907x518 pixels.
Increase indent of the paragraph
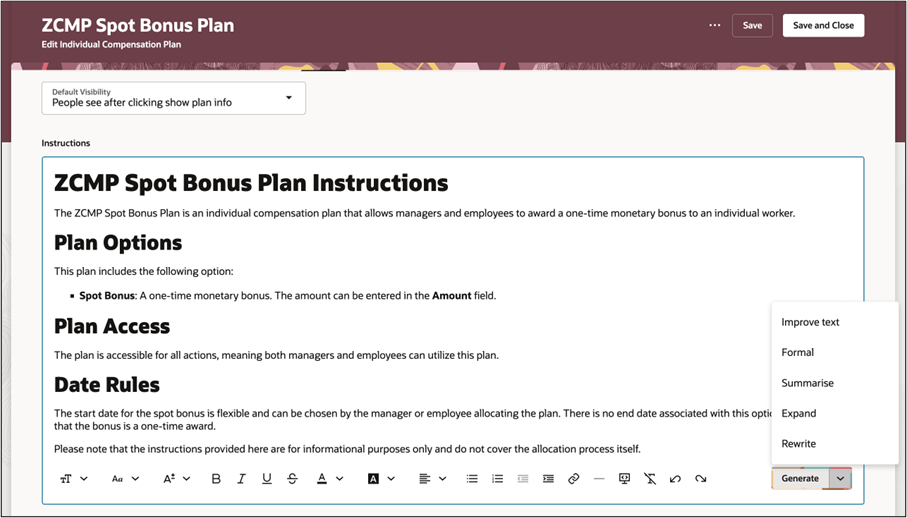(548, 479)
